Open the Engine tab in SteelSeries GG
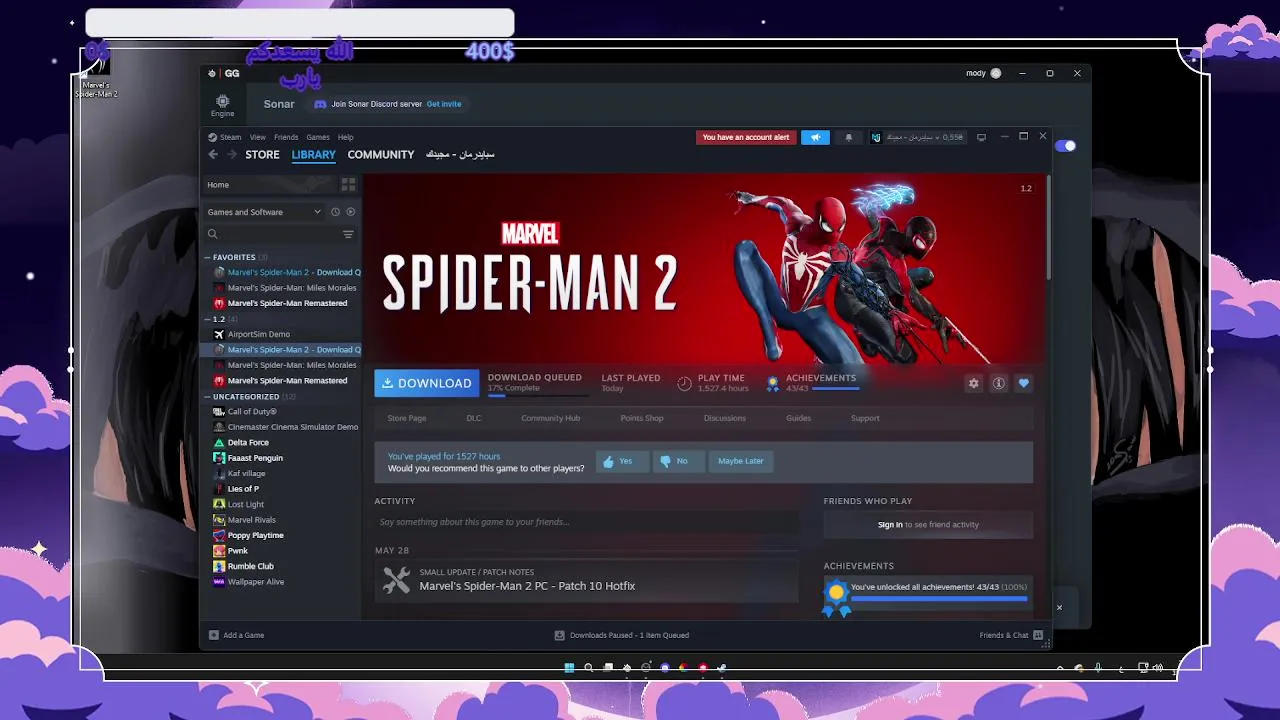This screenshot has width=1280, height=720. (x=222, y=105)
